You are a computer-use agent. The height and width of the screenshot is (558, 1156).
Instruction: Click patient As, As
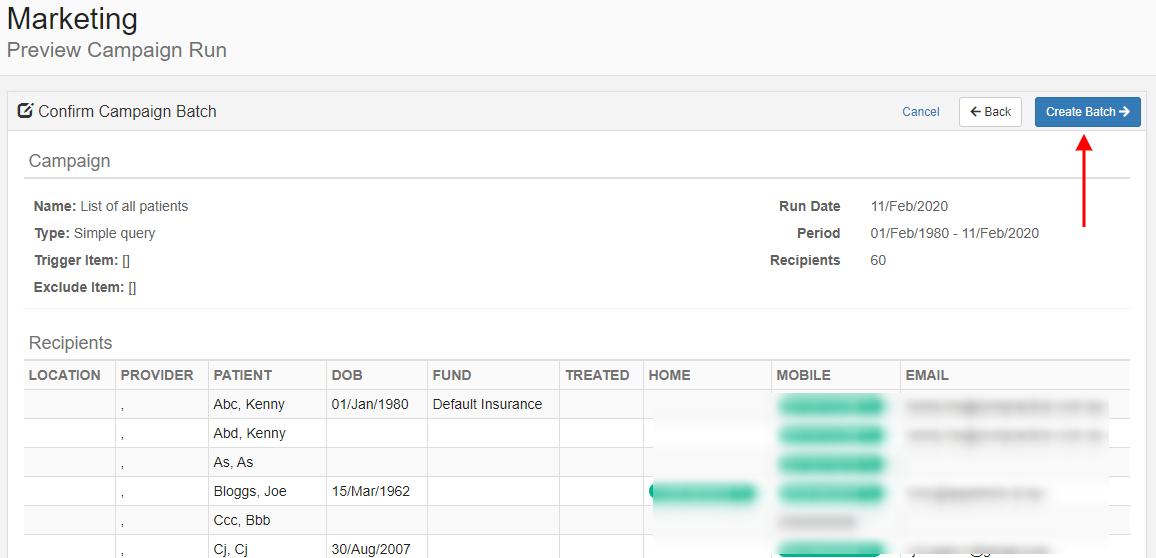pyautogui.click(x=233, y=462)
